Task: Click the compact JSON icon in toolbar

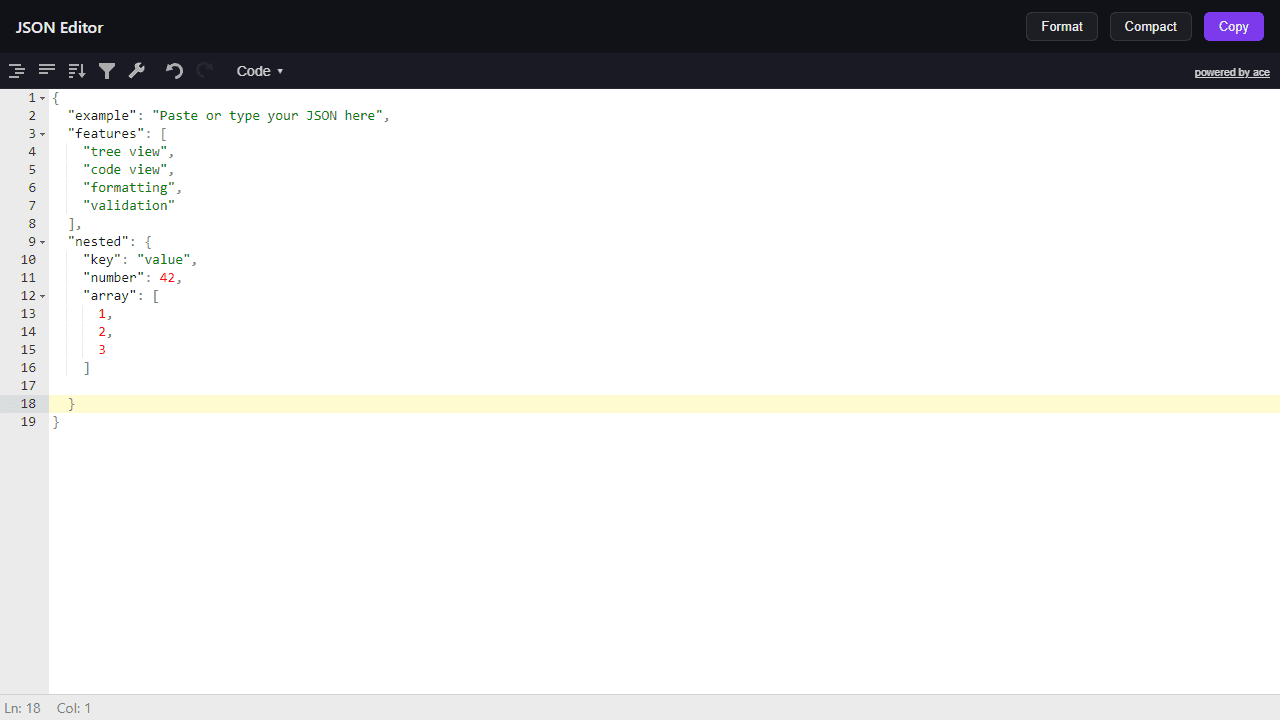Action: tap(47, 71)
